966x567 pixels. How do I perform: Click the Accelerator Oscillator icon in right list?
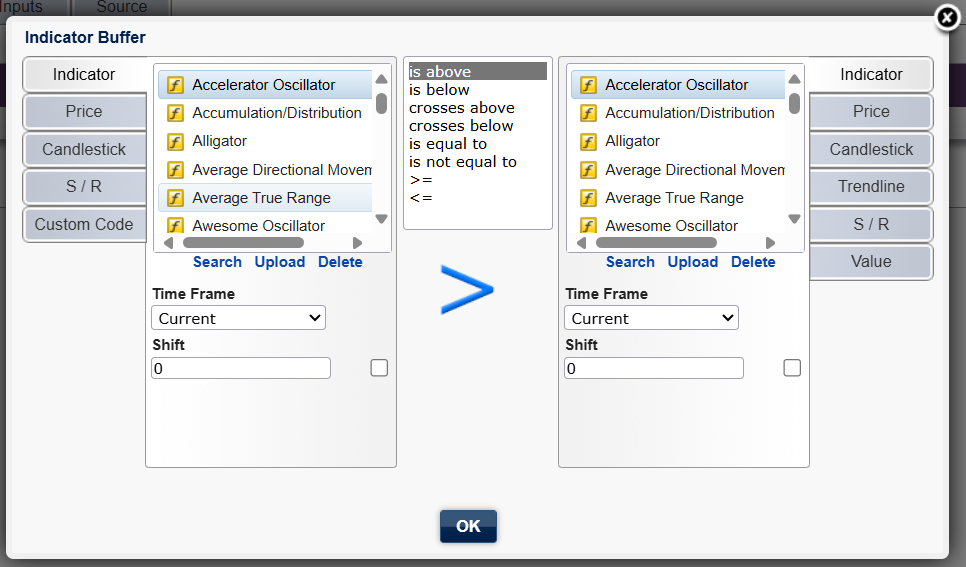[x=588, y=85]
